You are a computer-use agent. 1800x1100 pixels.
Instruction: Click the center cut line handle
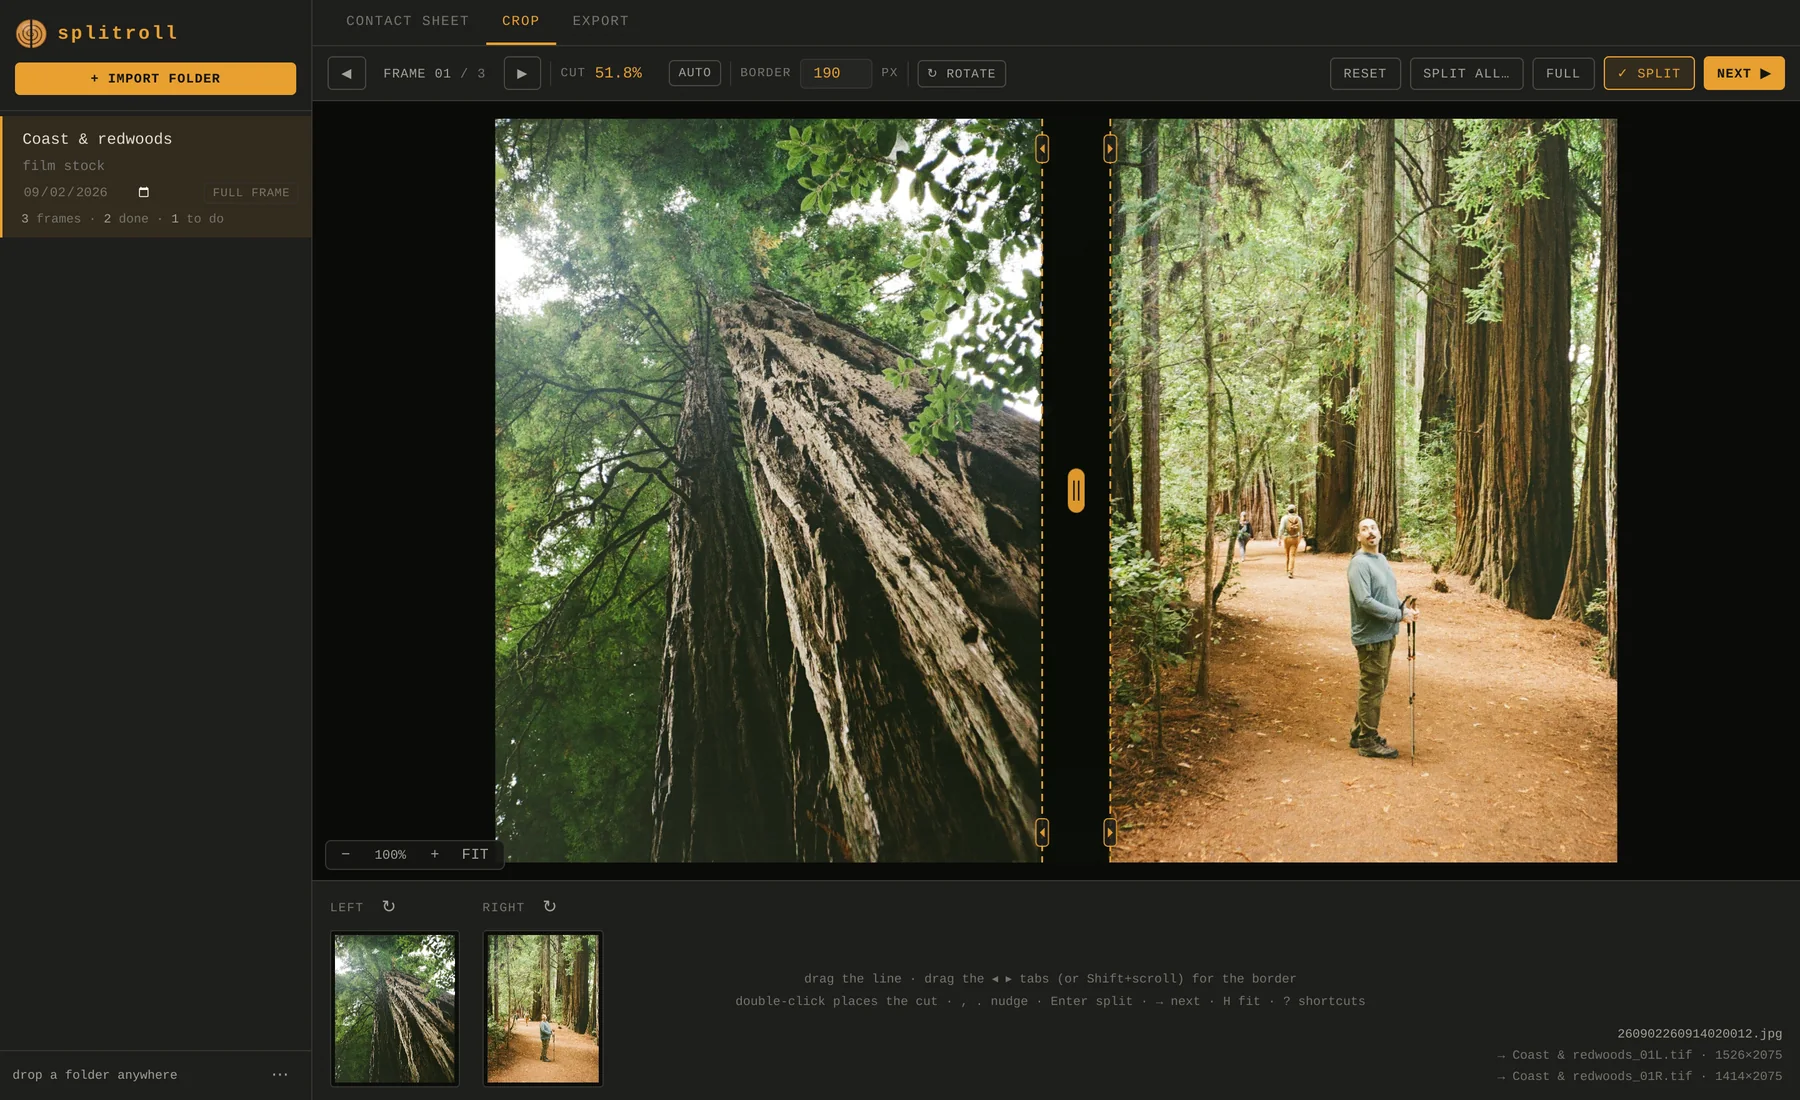pos(1076,490)
